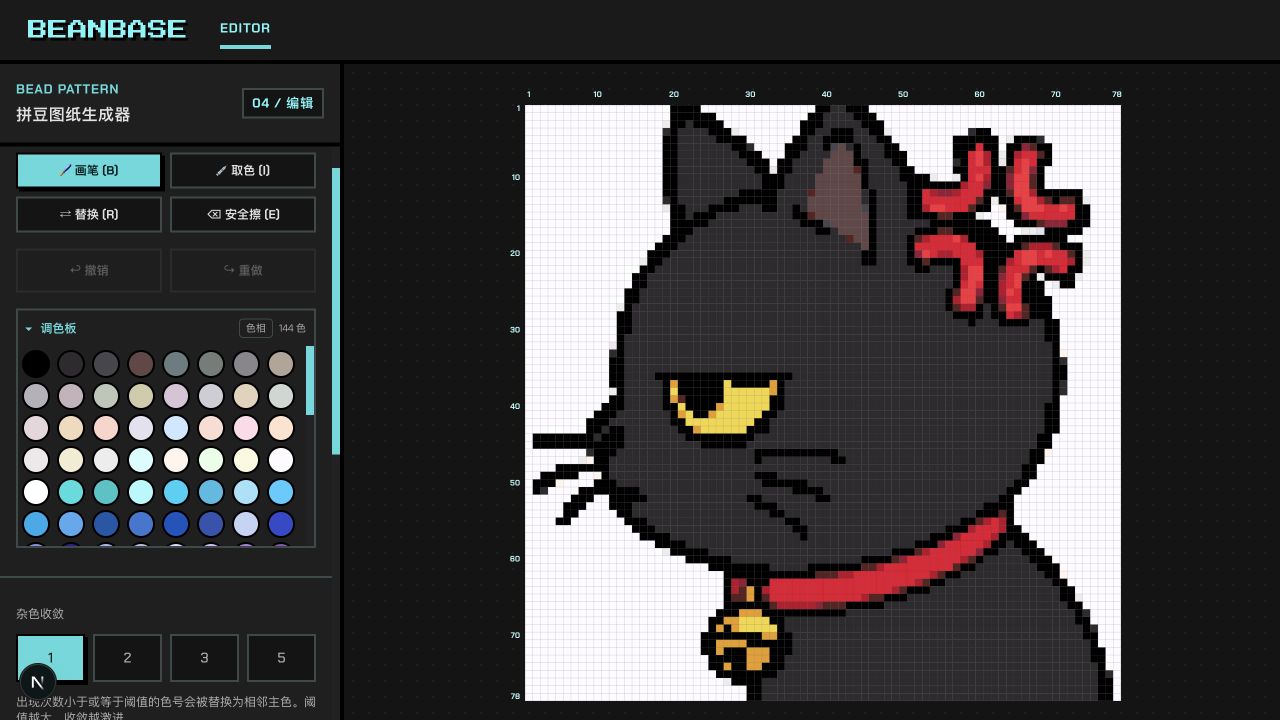The width and height of the screenshot is (1280, 720).
Task: Choose the 替换 (R) replace tool
Action: point(89,214)
